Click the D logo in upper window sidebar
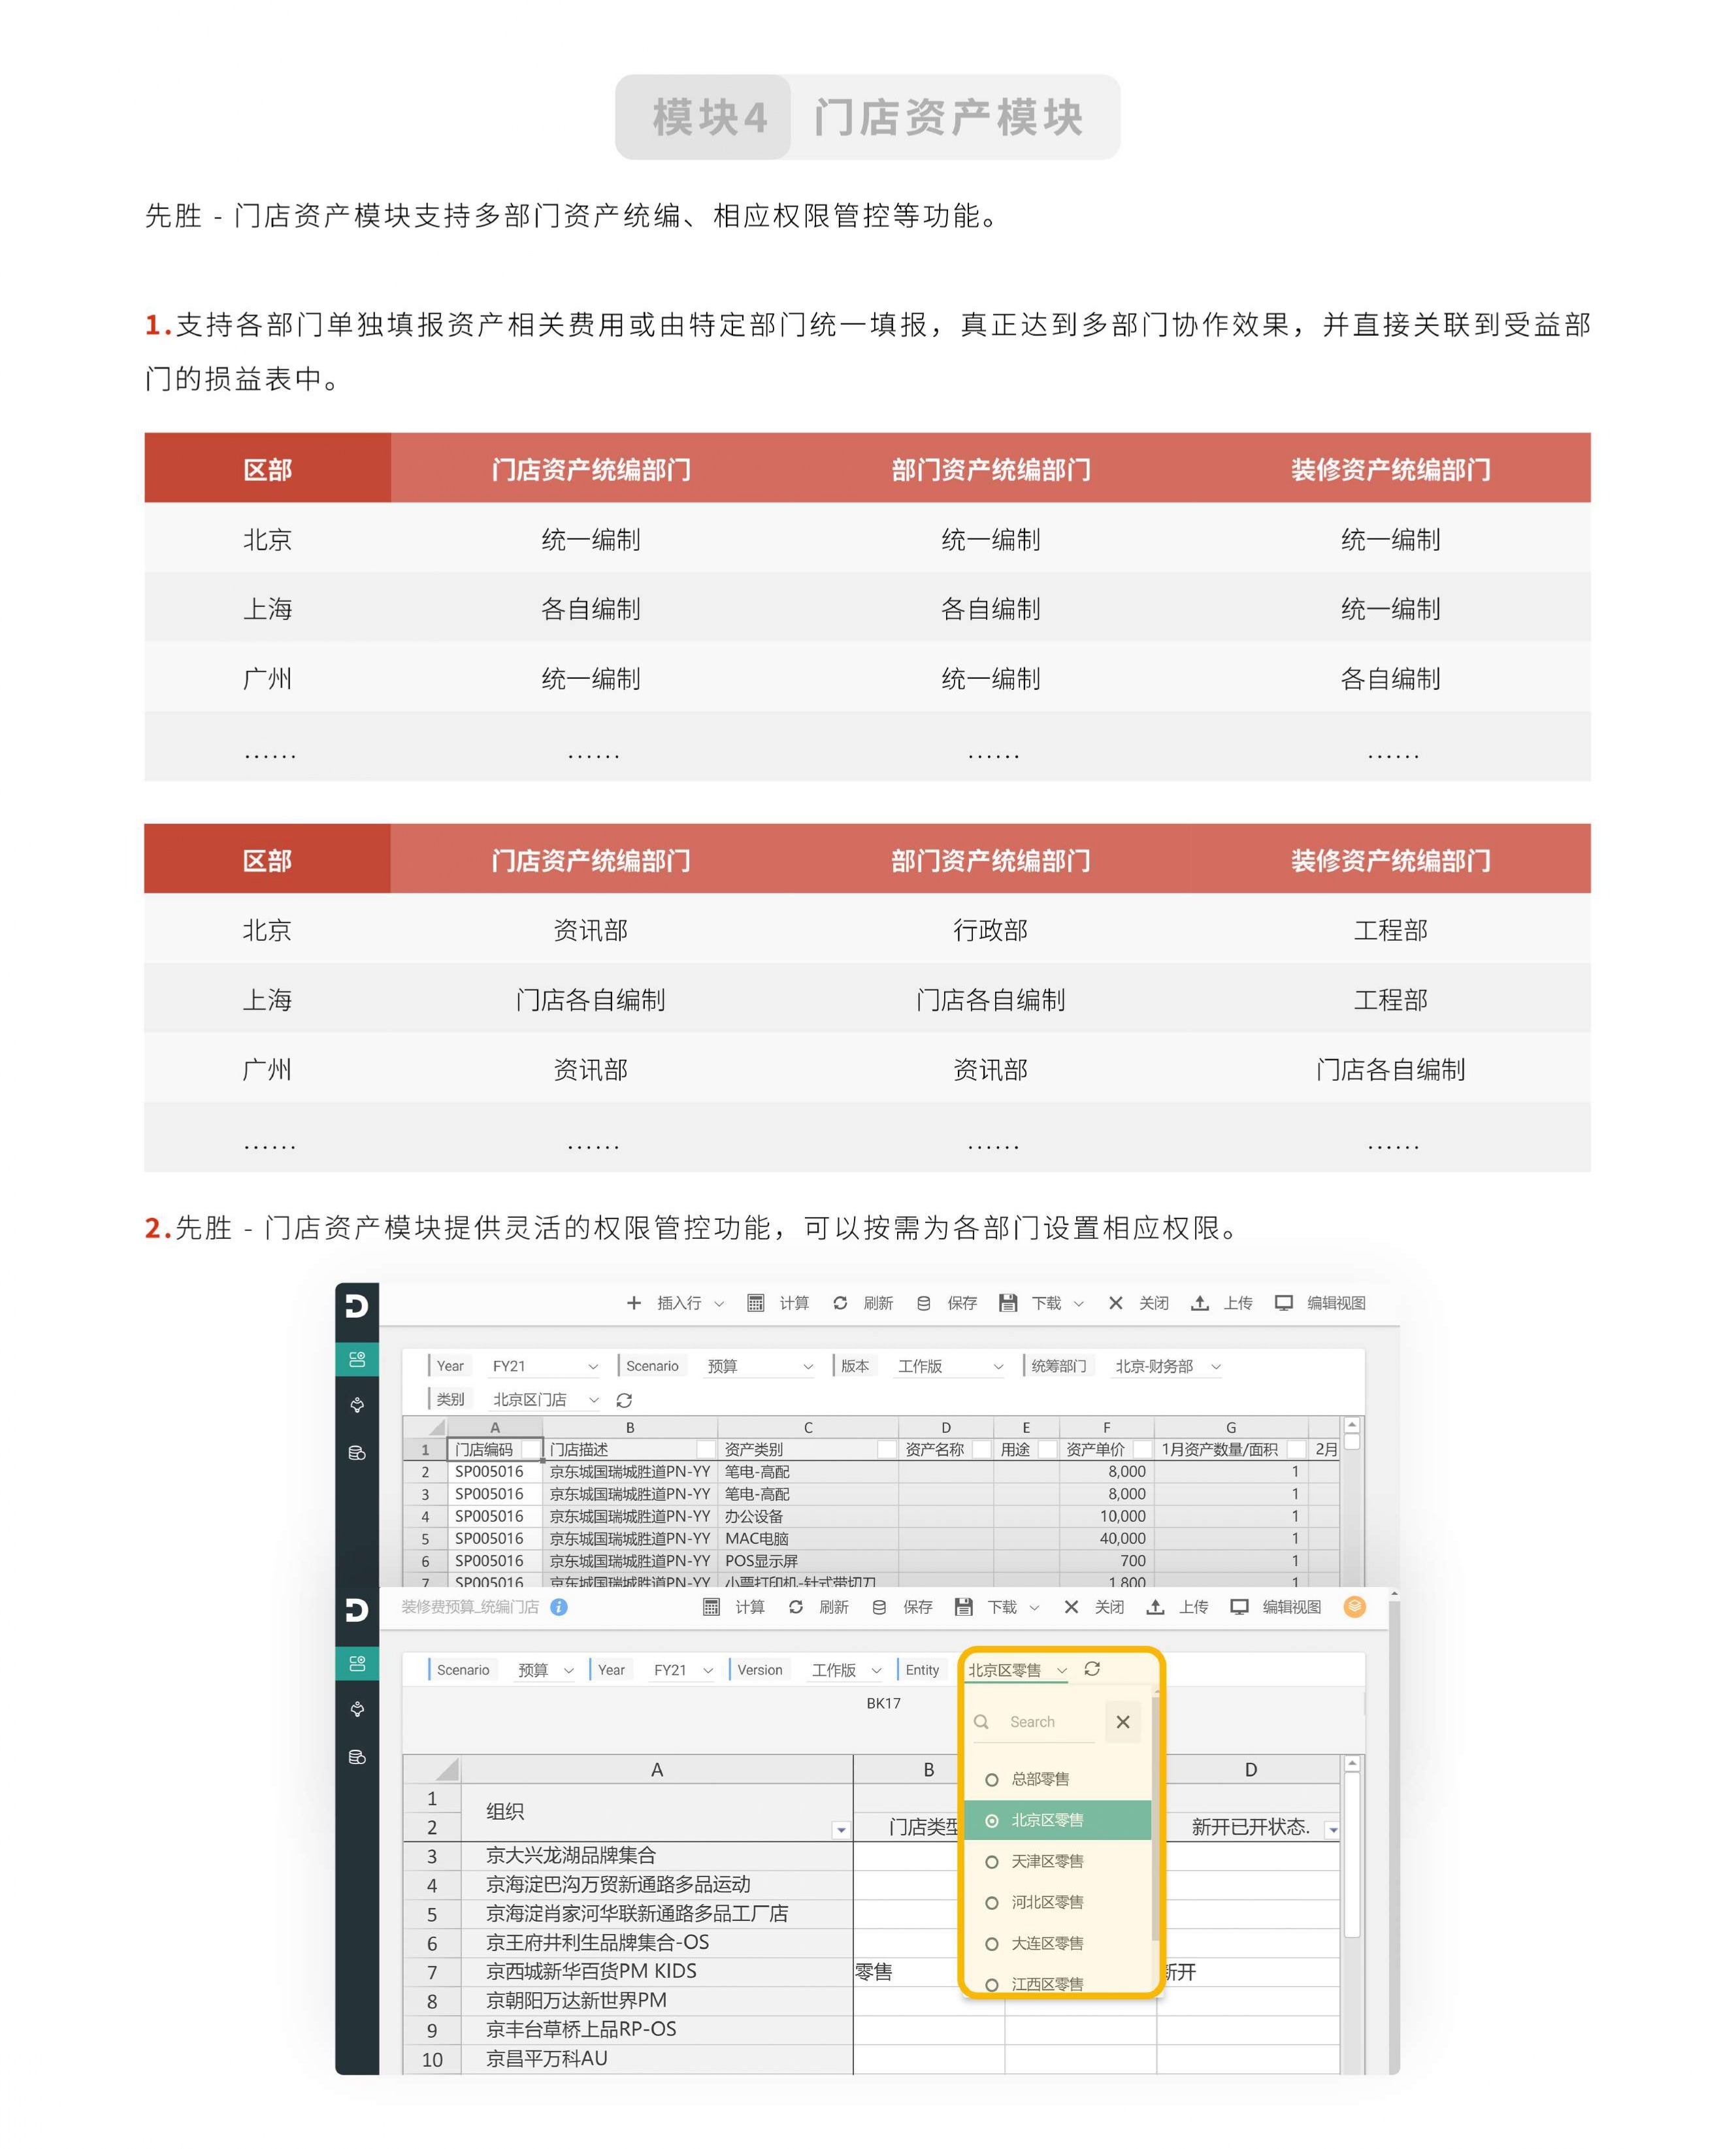Image resolution: width=1736 pixels, height=2149 pixels. [357, 1305]
